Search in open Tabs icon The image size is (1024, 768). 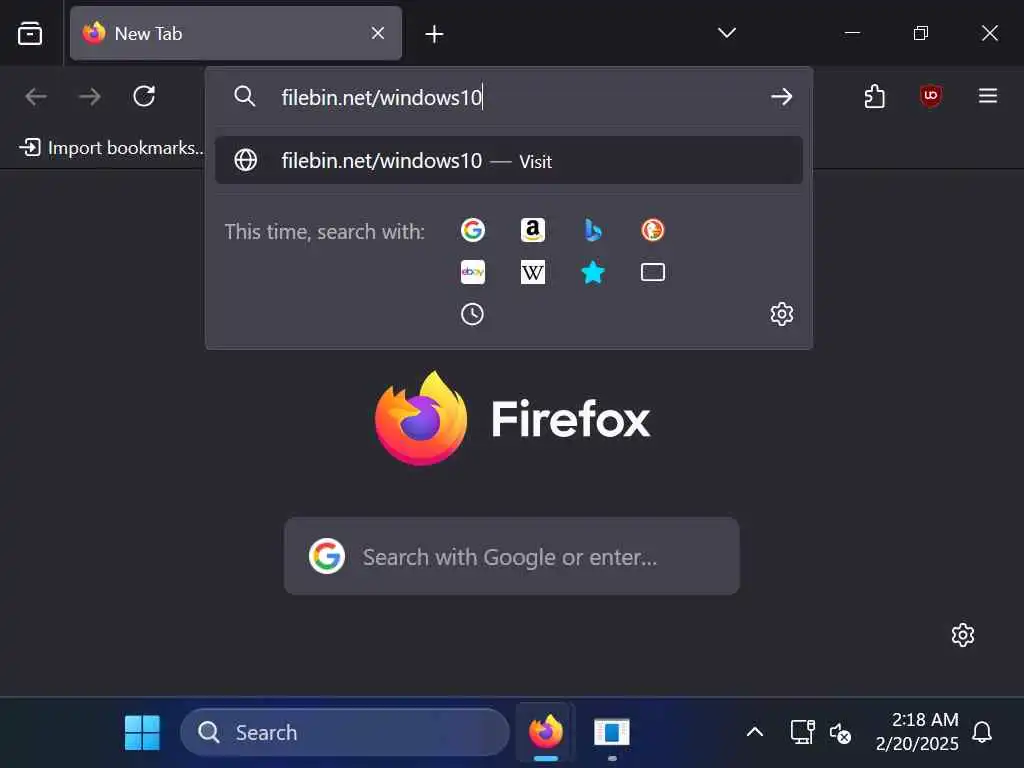click(652, 272)
